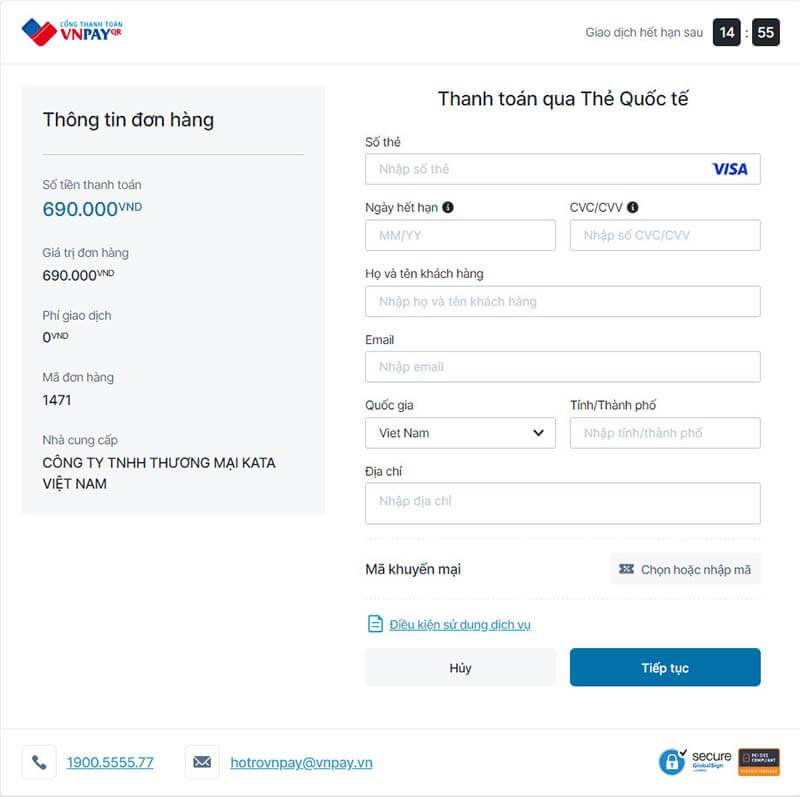Click the phone hotline icon

pos(39,762)
